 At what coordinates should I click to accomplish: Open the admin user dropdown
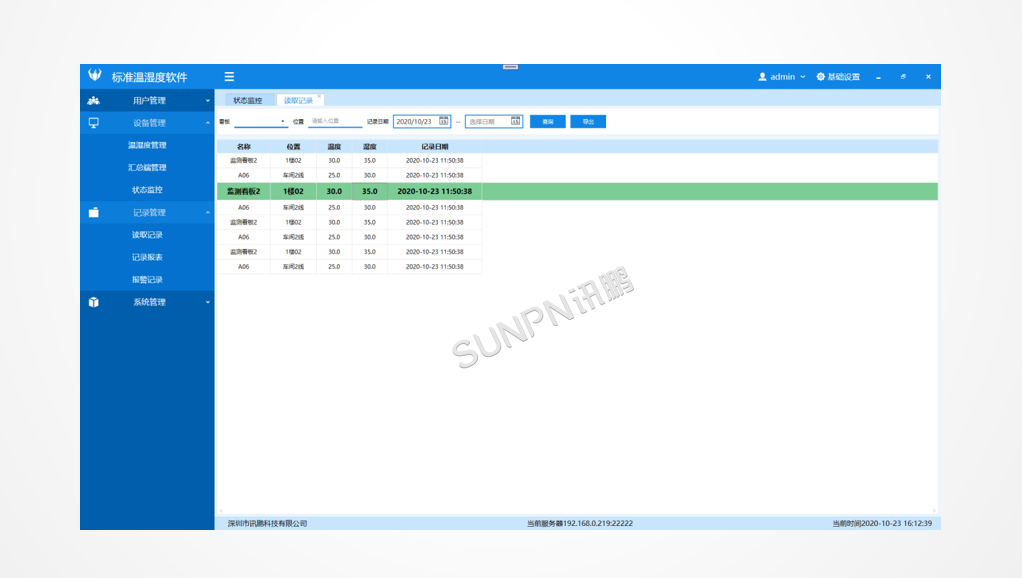[782, 77]
